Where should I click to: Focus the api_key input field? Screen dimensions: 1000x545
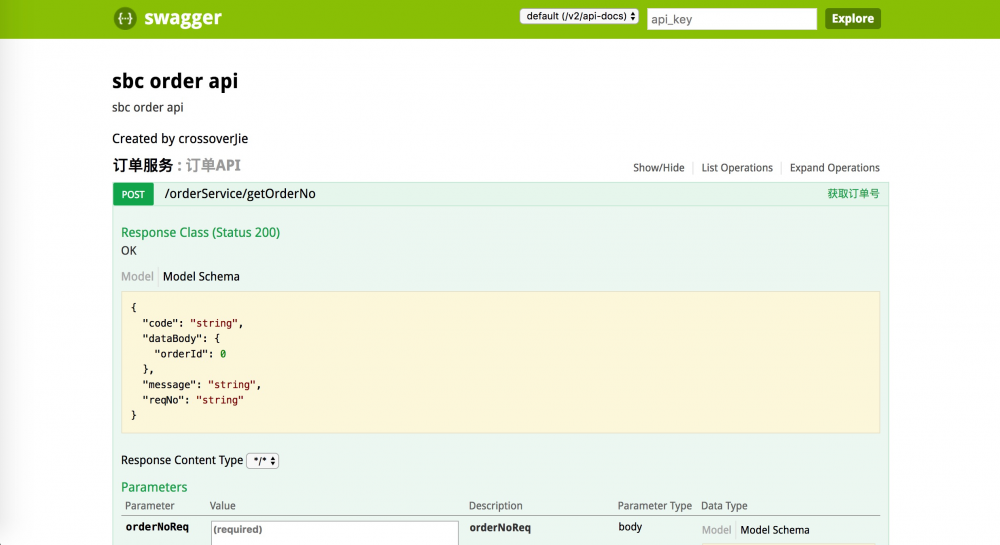click(731, 19)
